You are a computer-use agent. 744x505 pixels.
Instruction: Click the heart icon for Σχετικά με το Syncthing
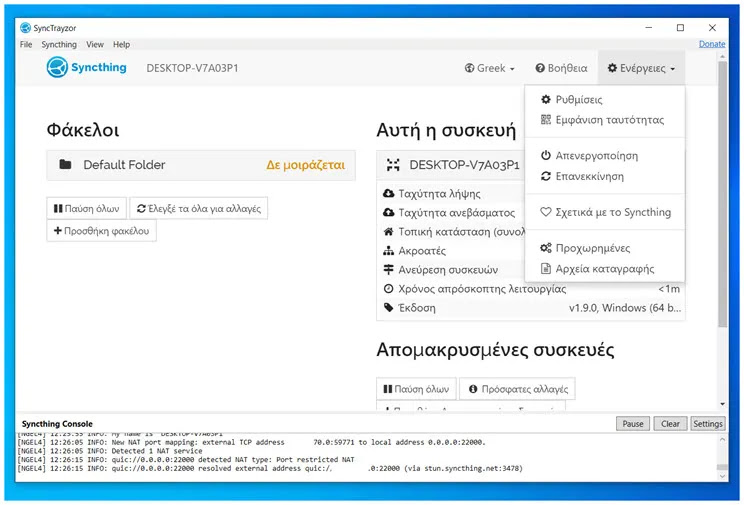546,212
